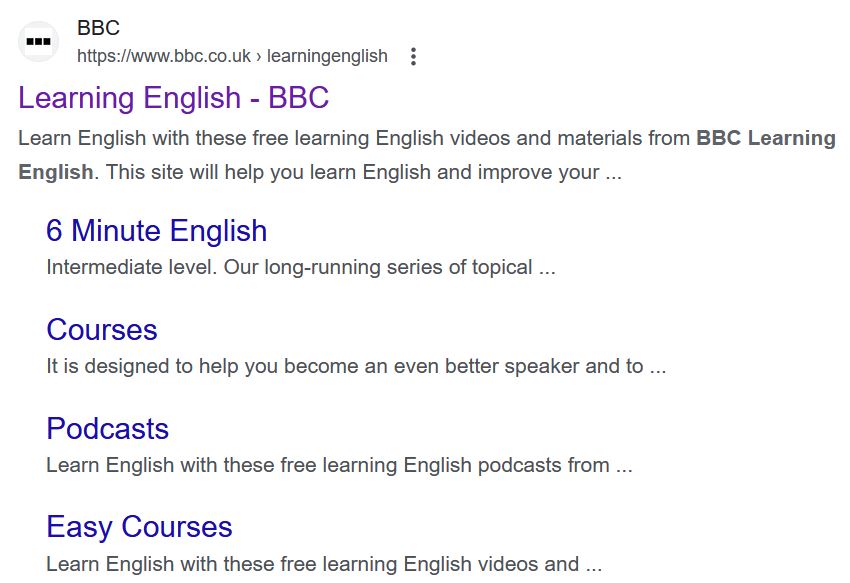Click the learningenglish breadcrumb segment

tap(327, 56)
